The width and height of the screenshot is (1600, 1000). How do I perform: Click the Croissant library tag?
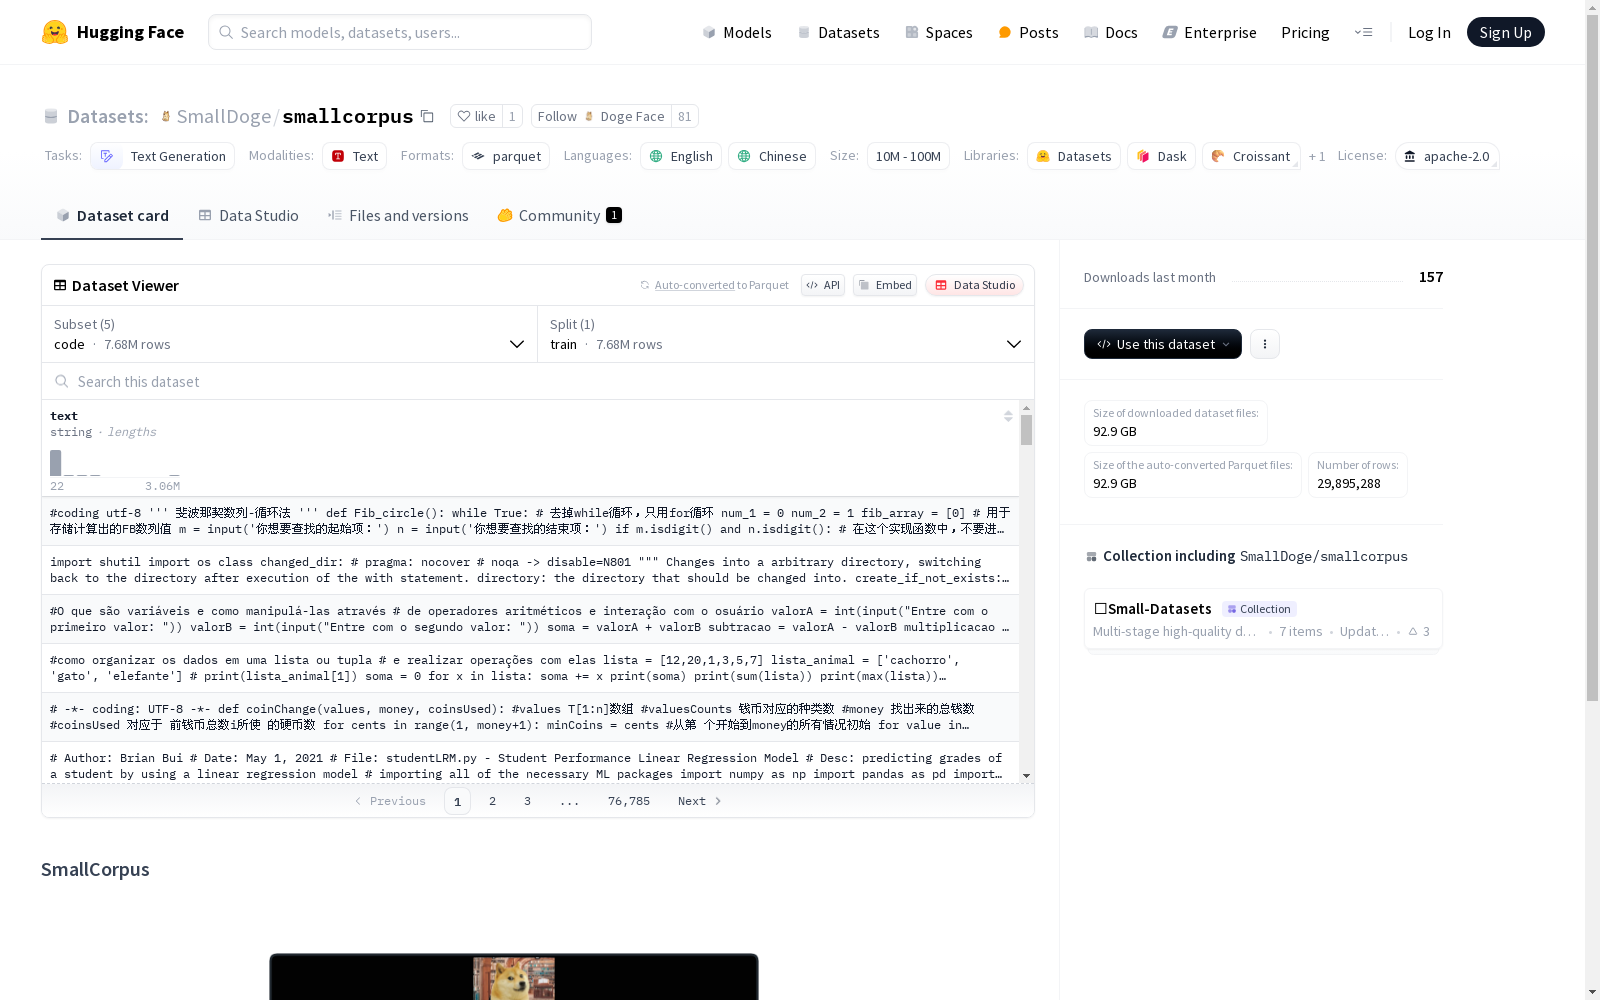click(x=1251, y=156)
